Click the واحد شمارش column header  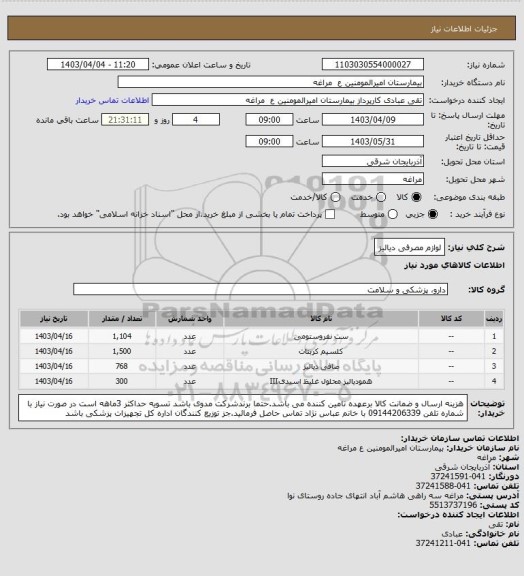[190, 319]
